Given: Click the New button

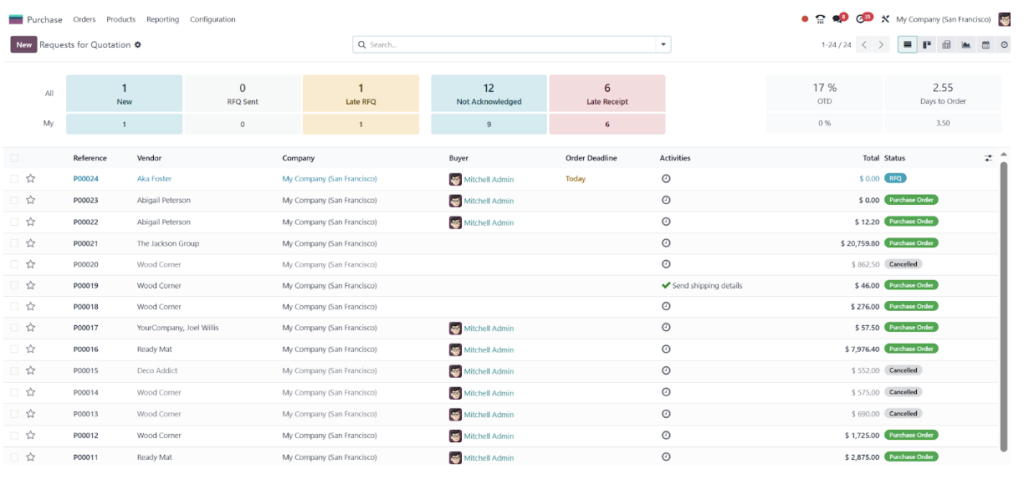Looking at the screenshot, I should click(x=24, y=45).
